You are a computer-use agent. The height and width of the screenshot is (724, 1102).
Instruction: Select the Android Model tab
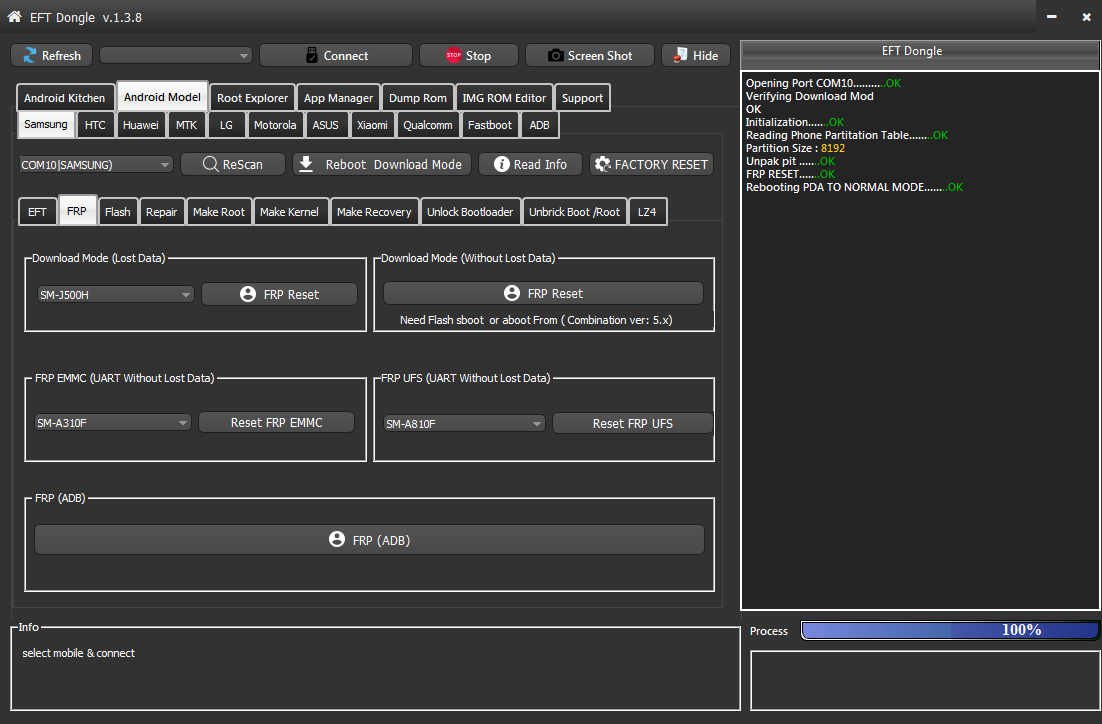162,96
